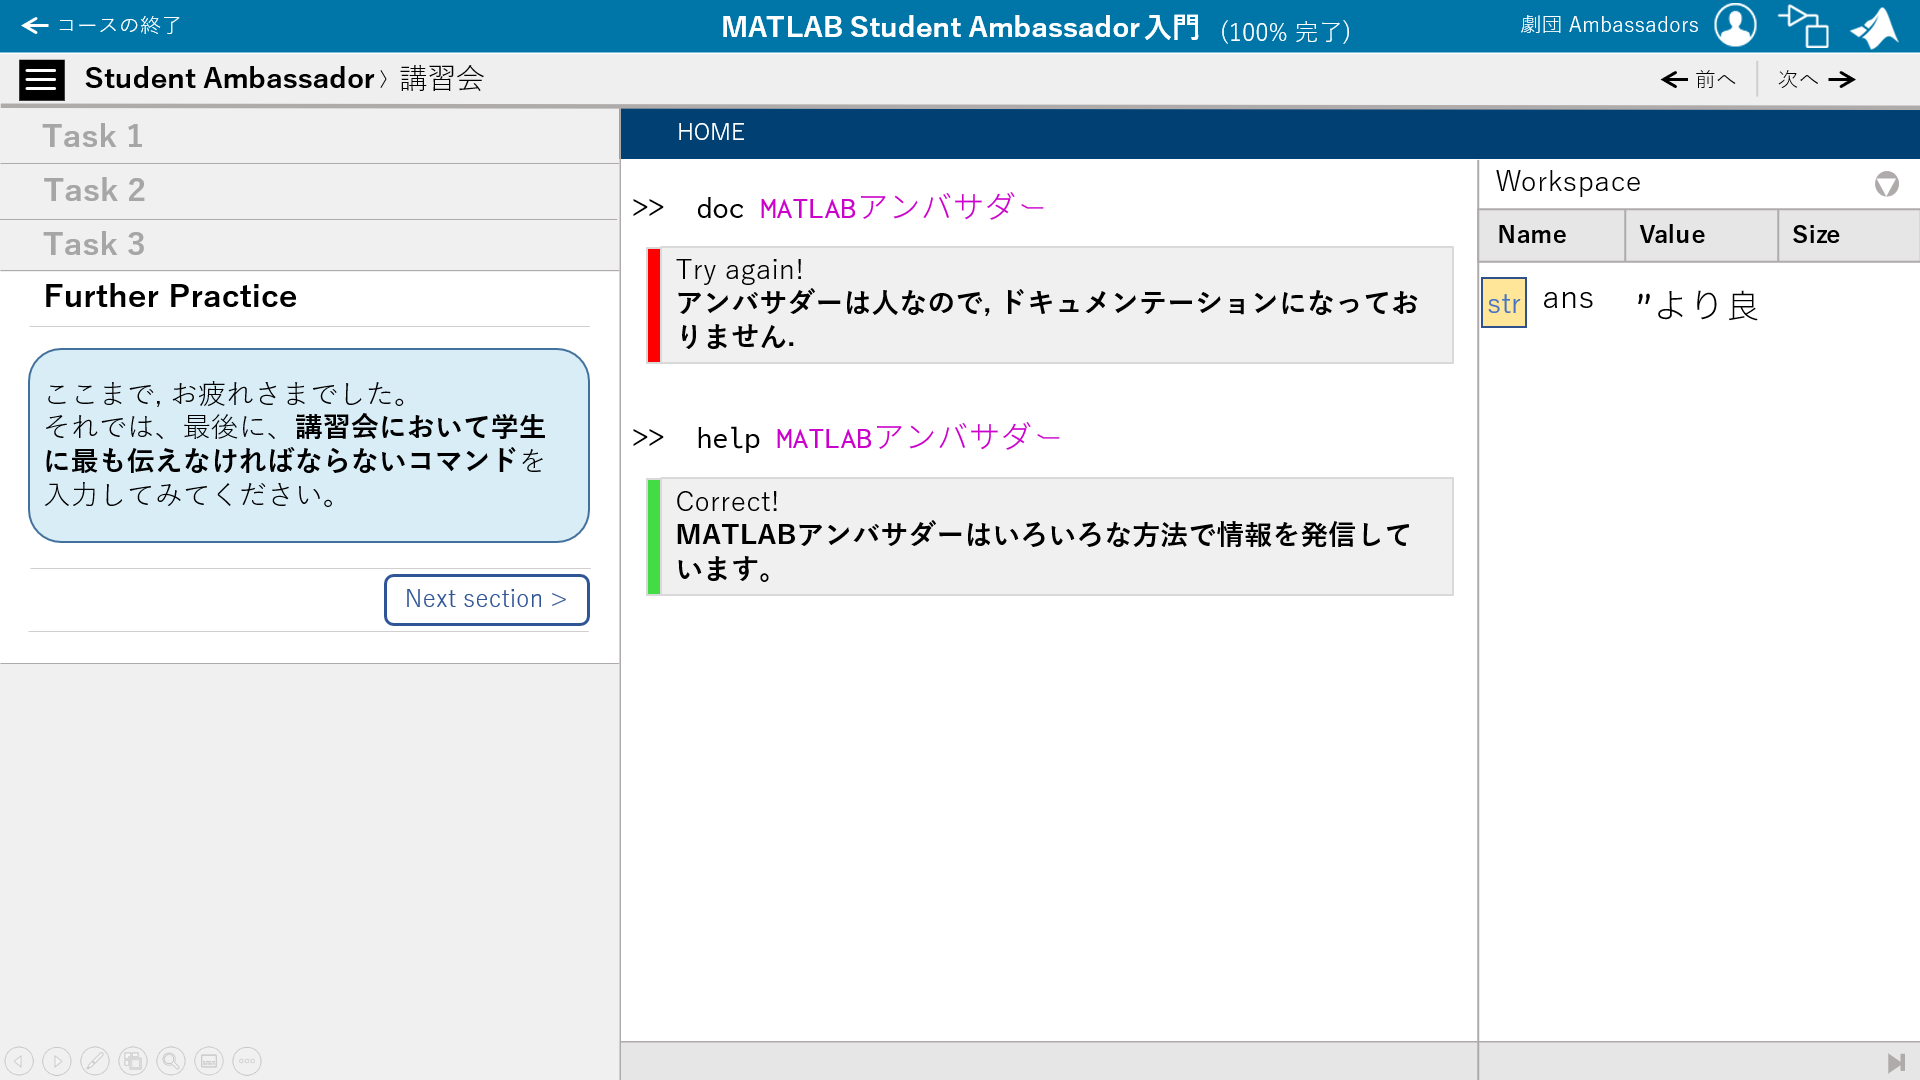Expand Task 3 section
This screenshot has width=1920, height=1080.
click(x=94, y=244)
